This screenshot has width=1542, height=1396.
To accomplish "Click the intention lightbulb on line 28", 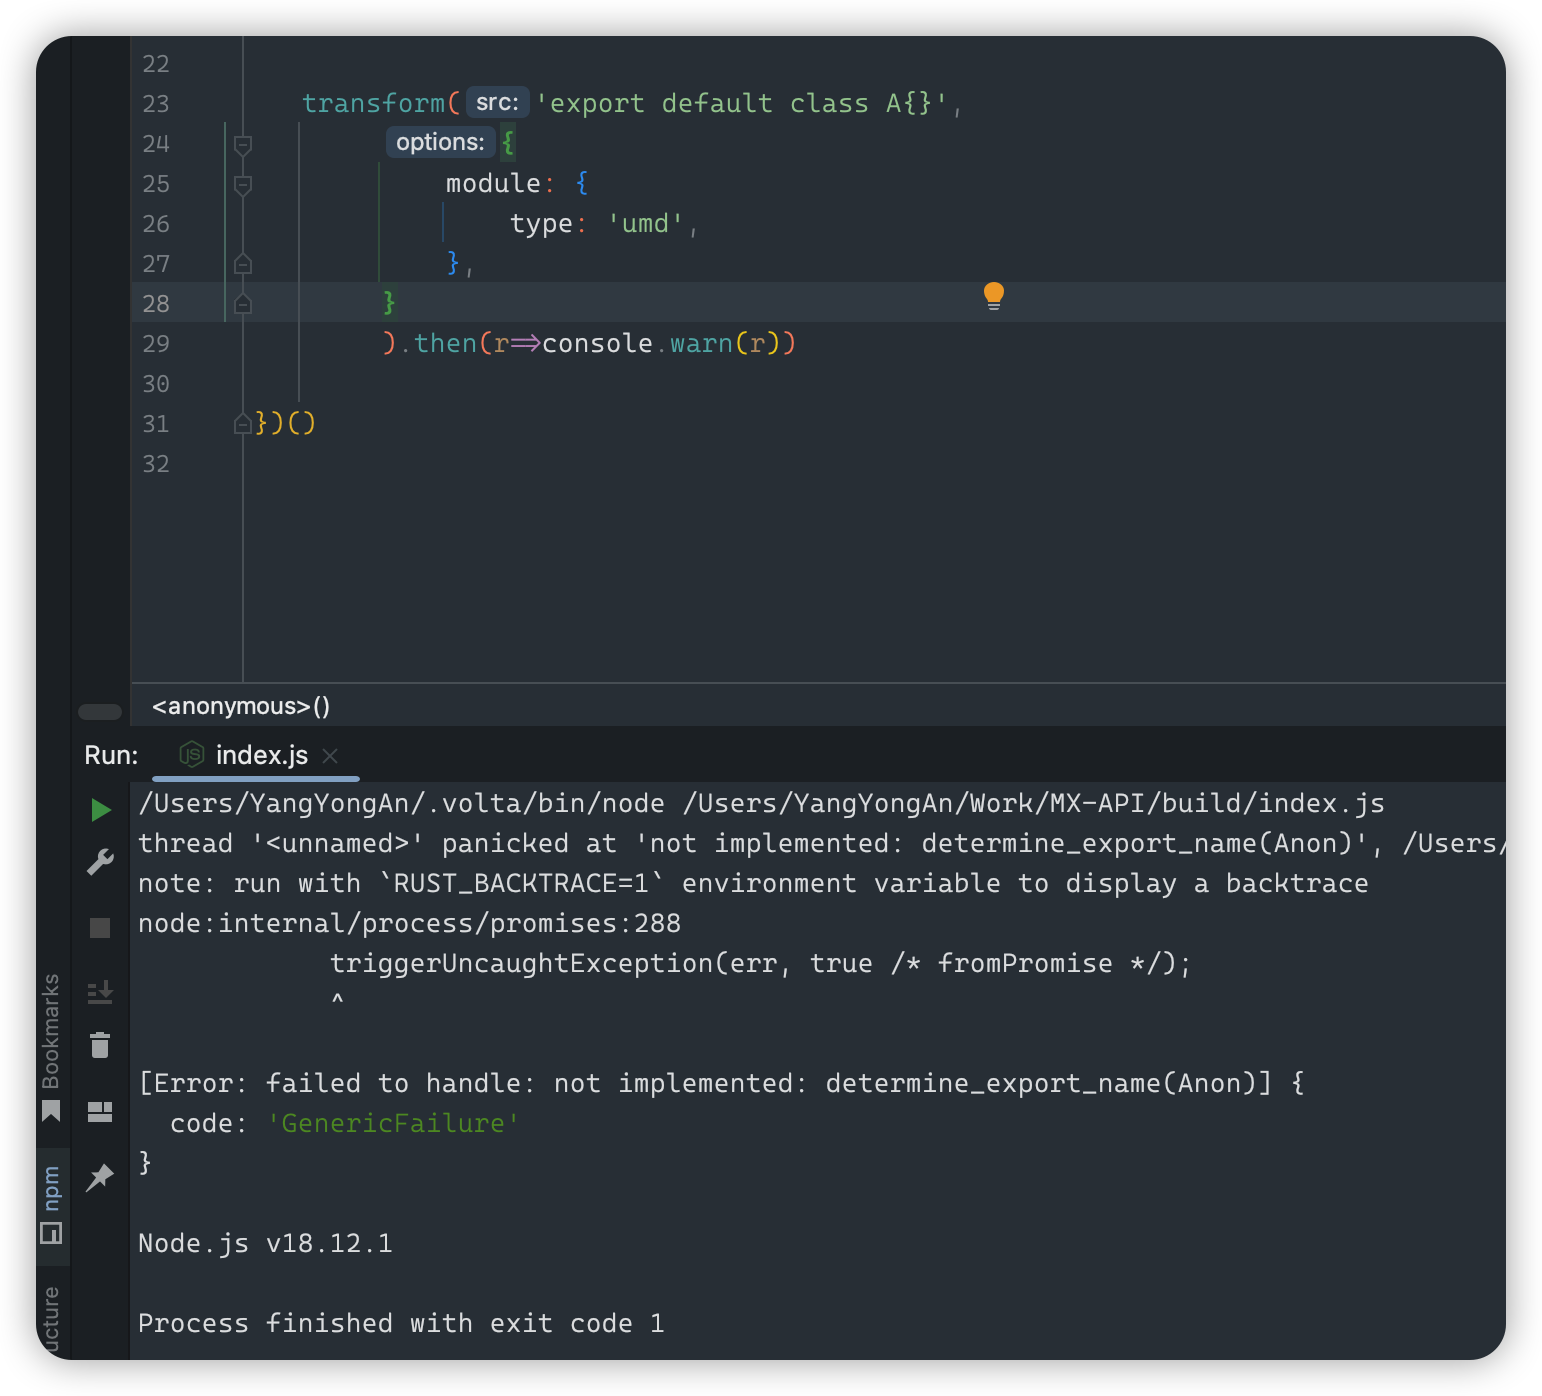I will [993, 297].
